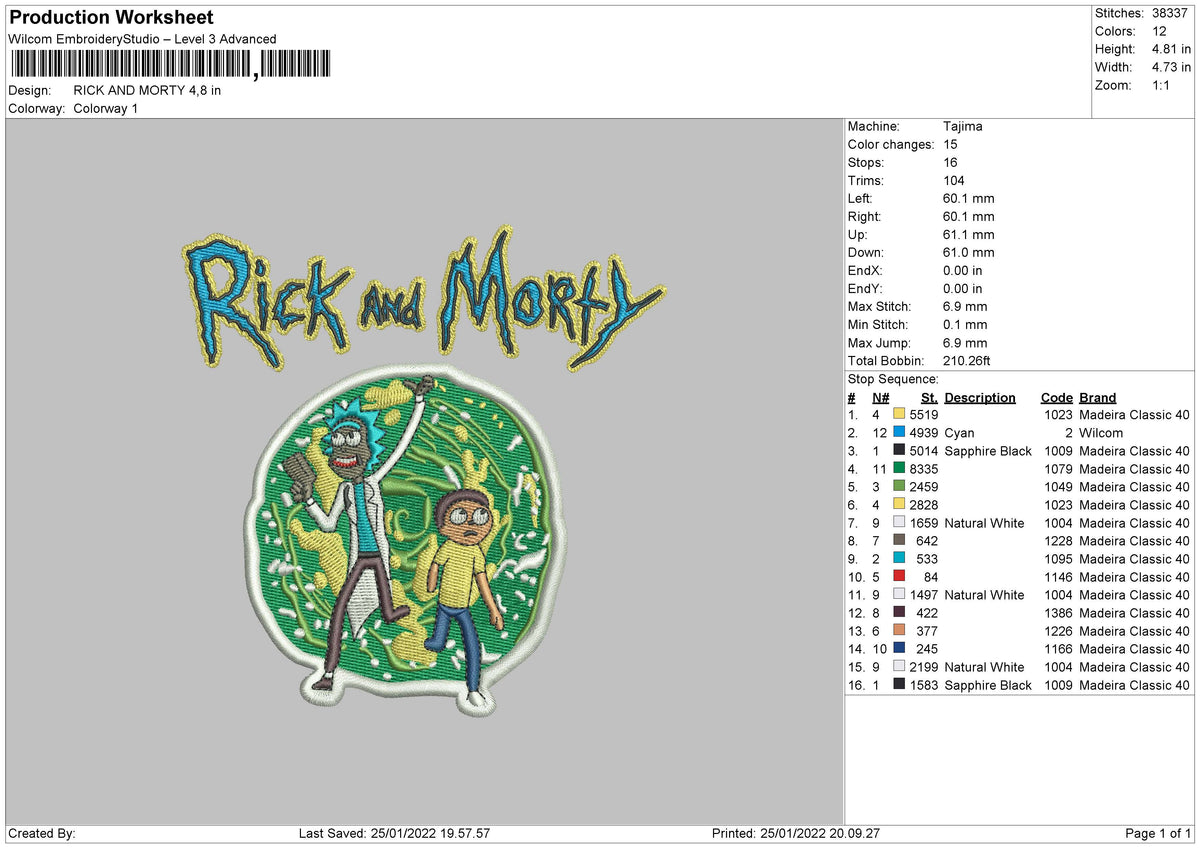Click the cyan swatch in stop 2
This screenshot has width=1200, height=848.
(899, 433)
